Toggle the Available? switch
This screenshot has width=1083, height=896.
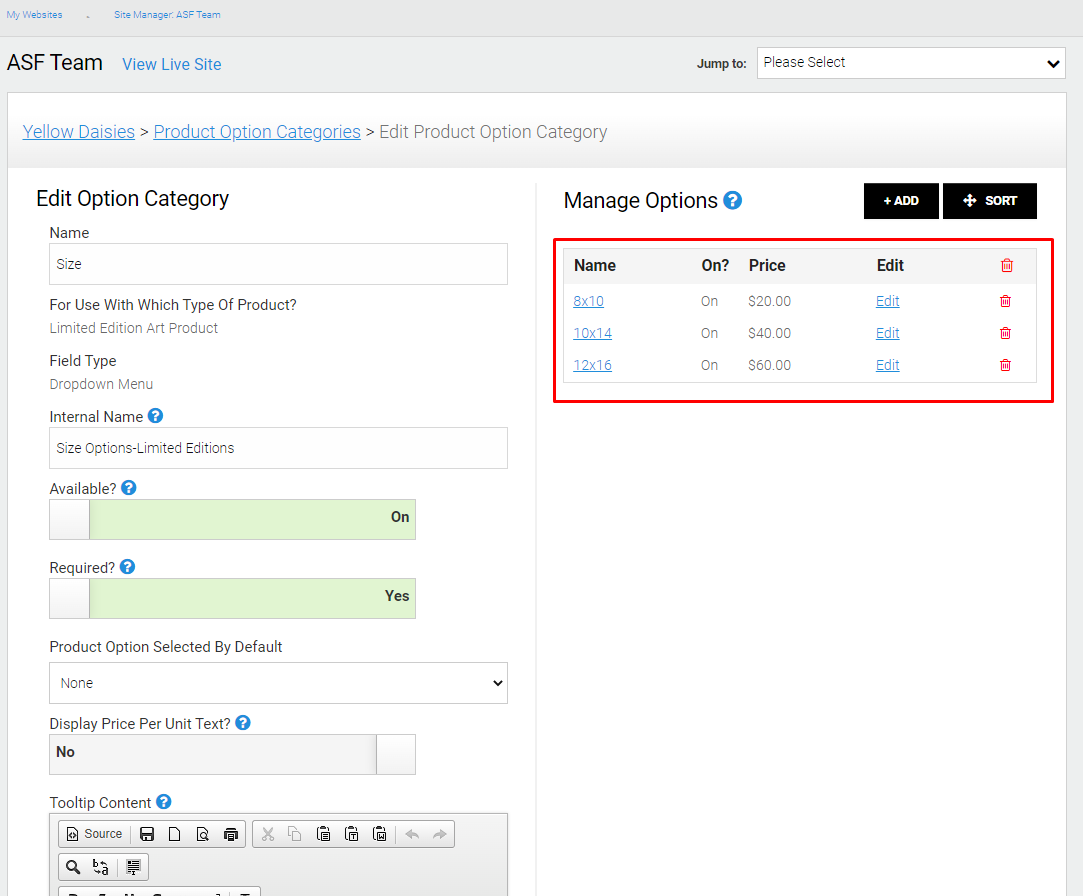tap(232, 520)
